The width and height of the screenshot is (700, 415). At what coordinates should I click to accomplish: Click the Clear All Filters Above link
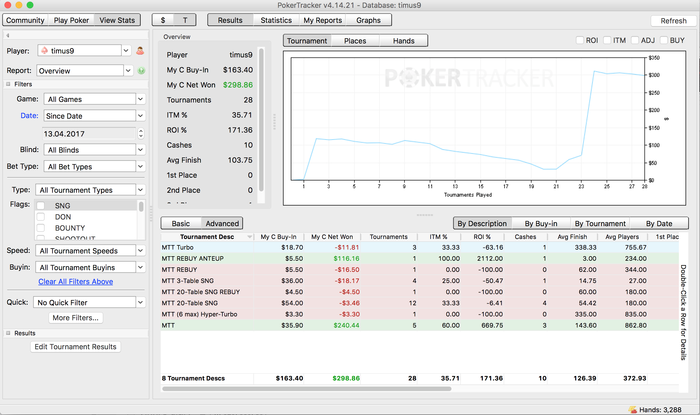pyautogui.click(x=75, y=282)
